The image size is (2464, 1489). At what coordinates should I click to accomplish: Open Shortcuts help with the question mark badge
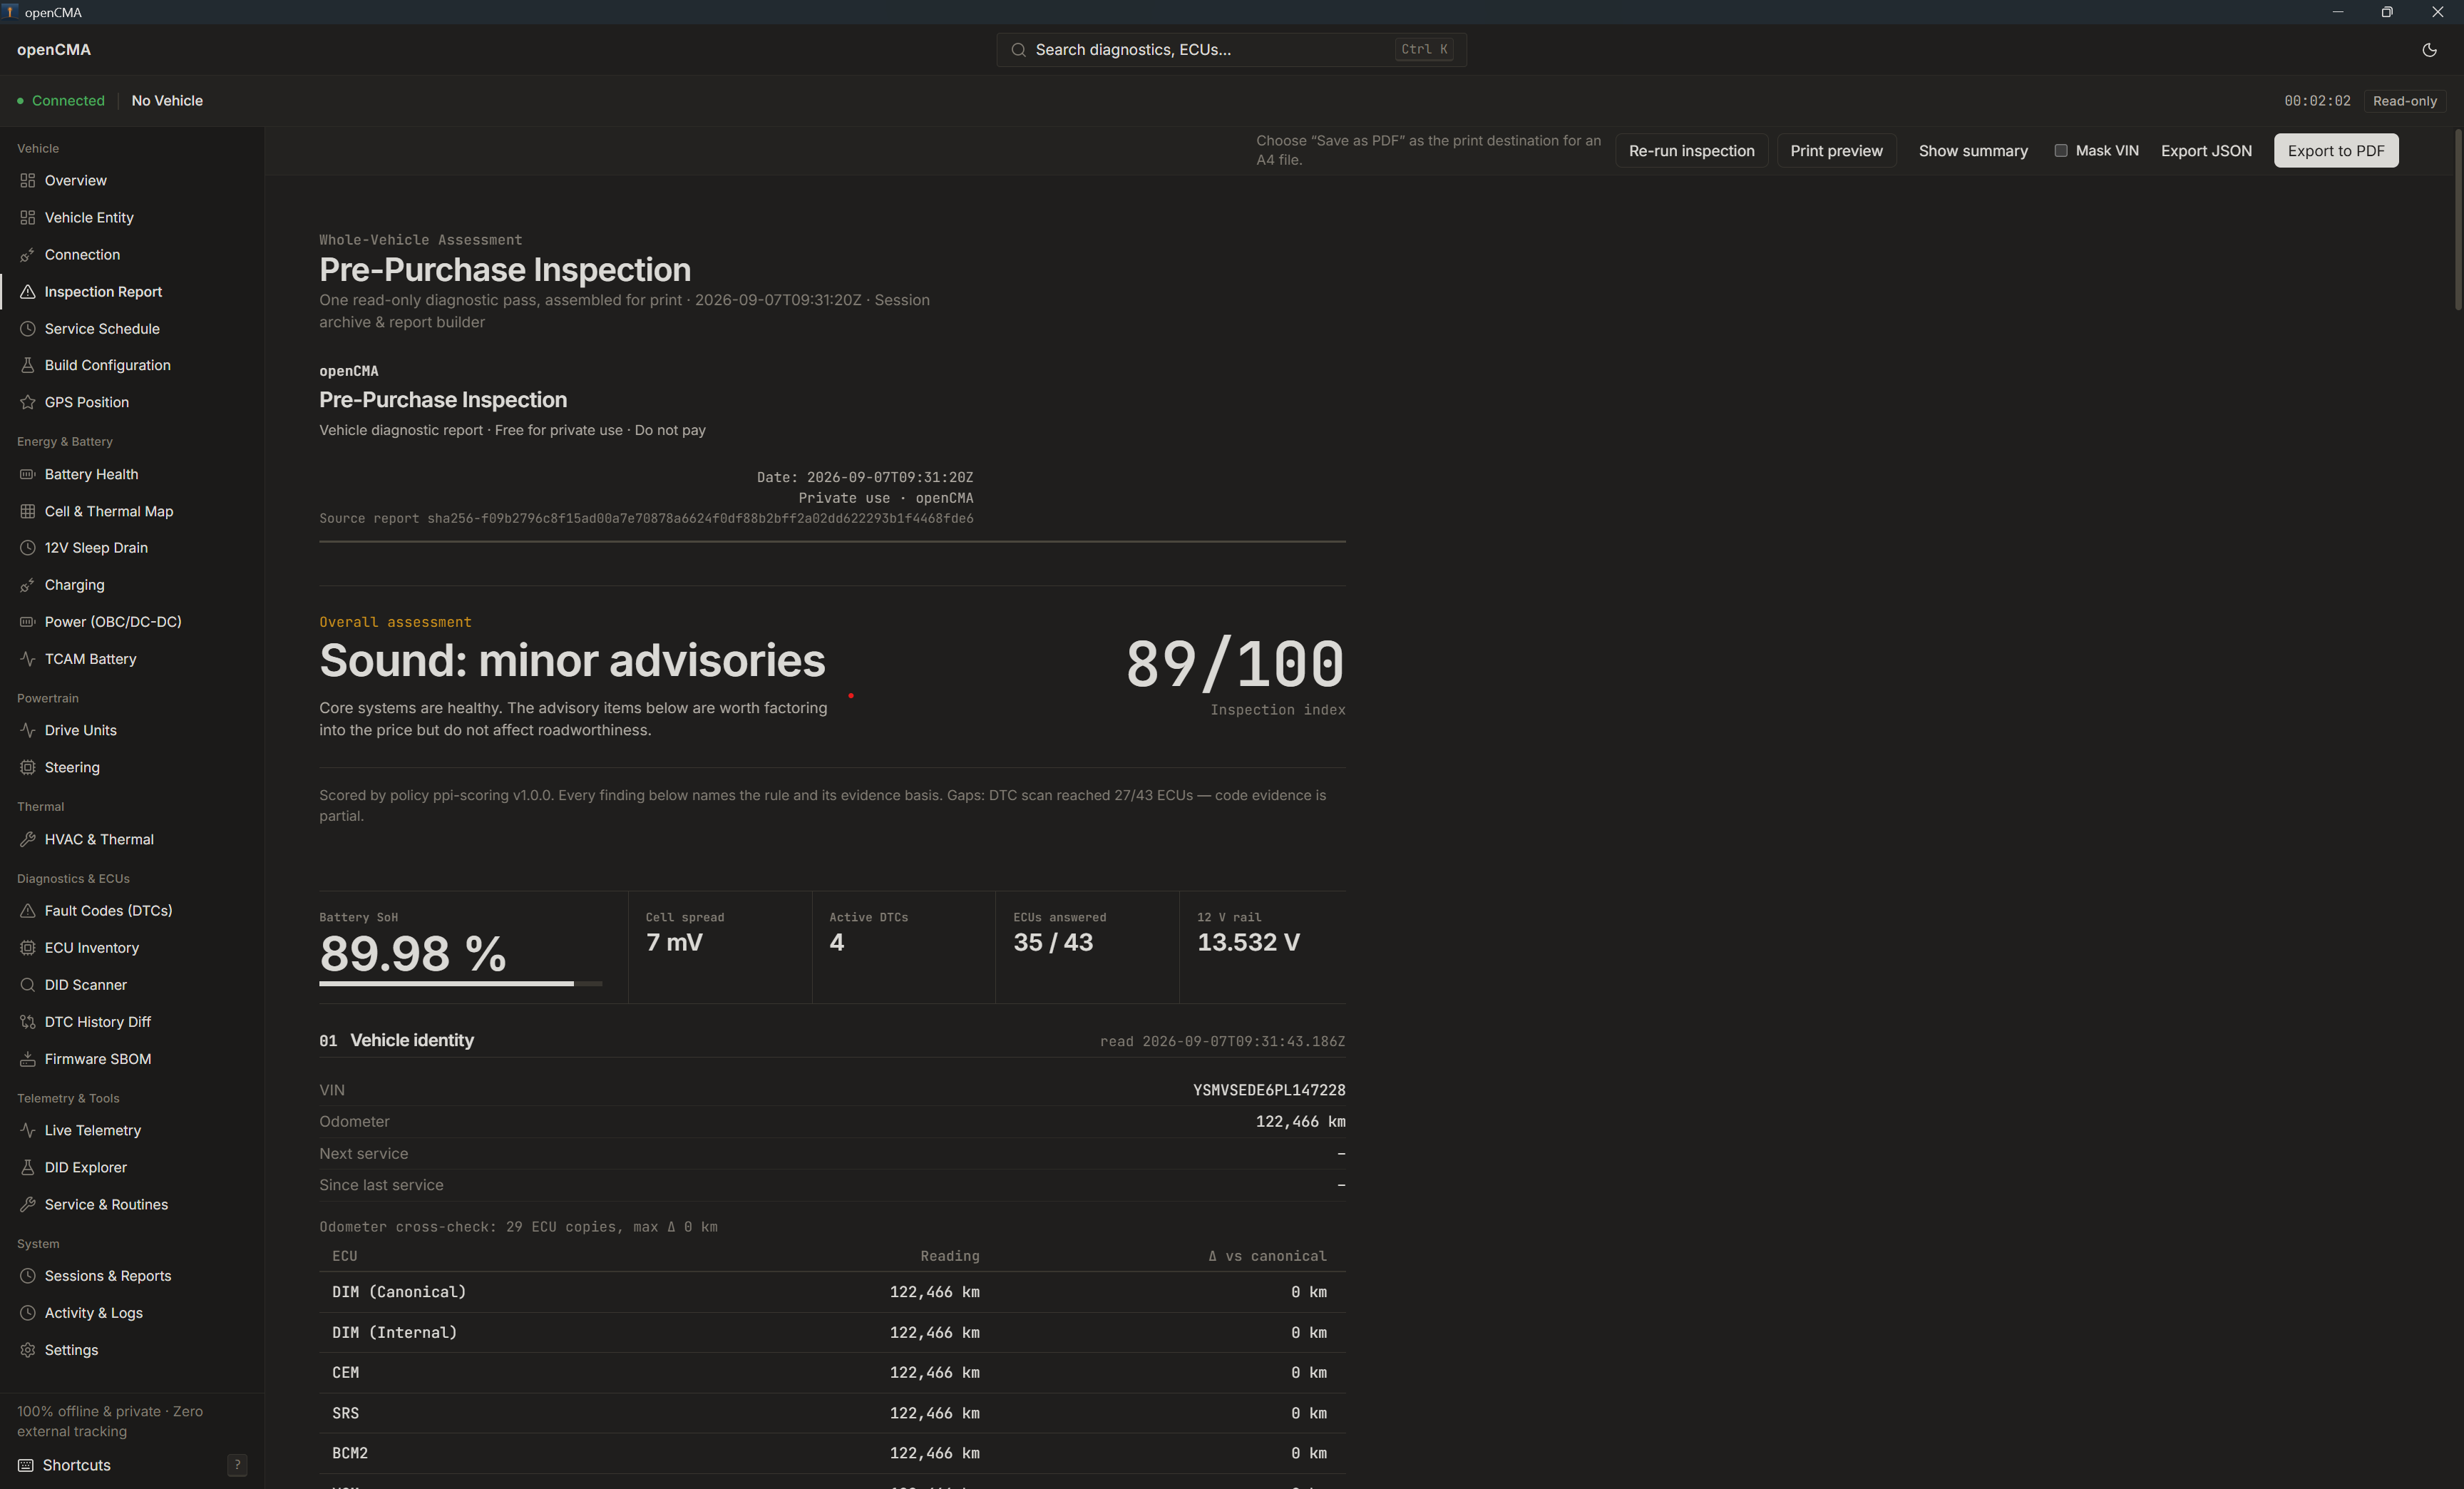[237, 1465]
